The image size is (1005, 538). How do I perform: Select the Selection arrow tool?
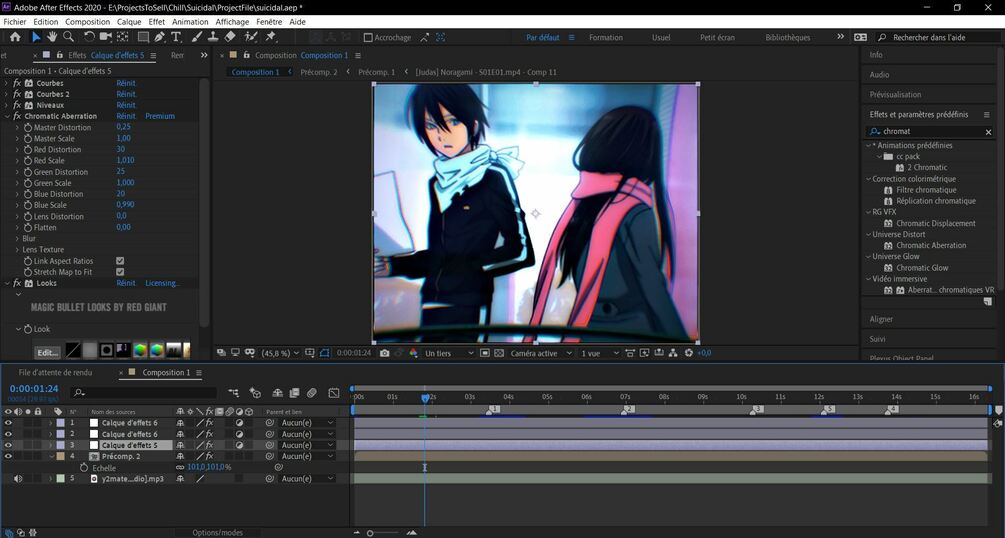36,37
